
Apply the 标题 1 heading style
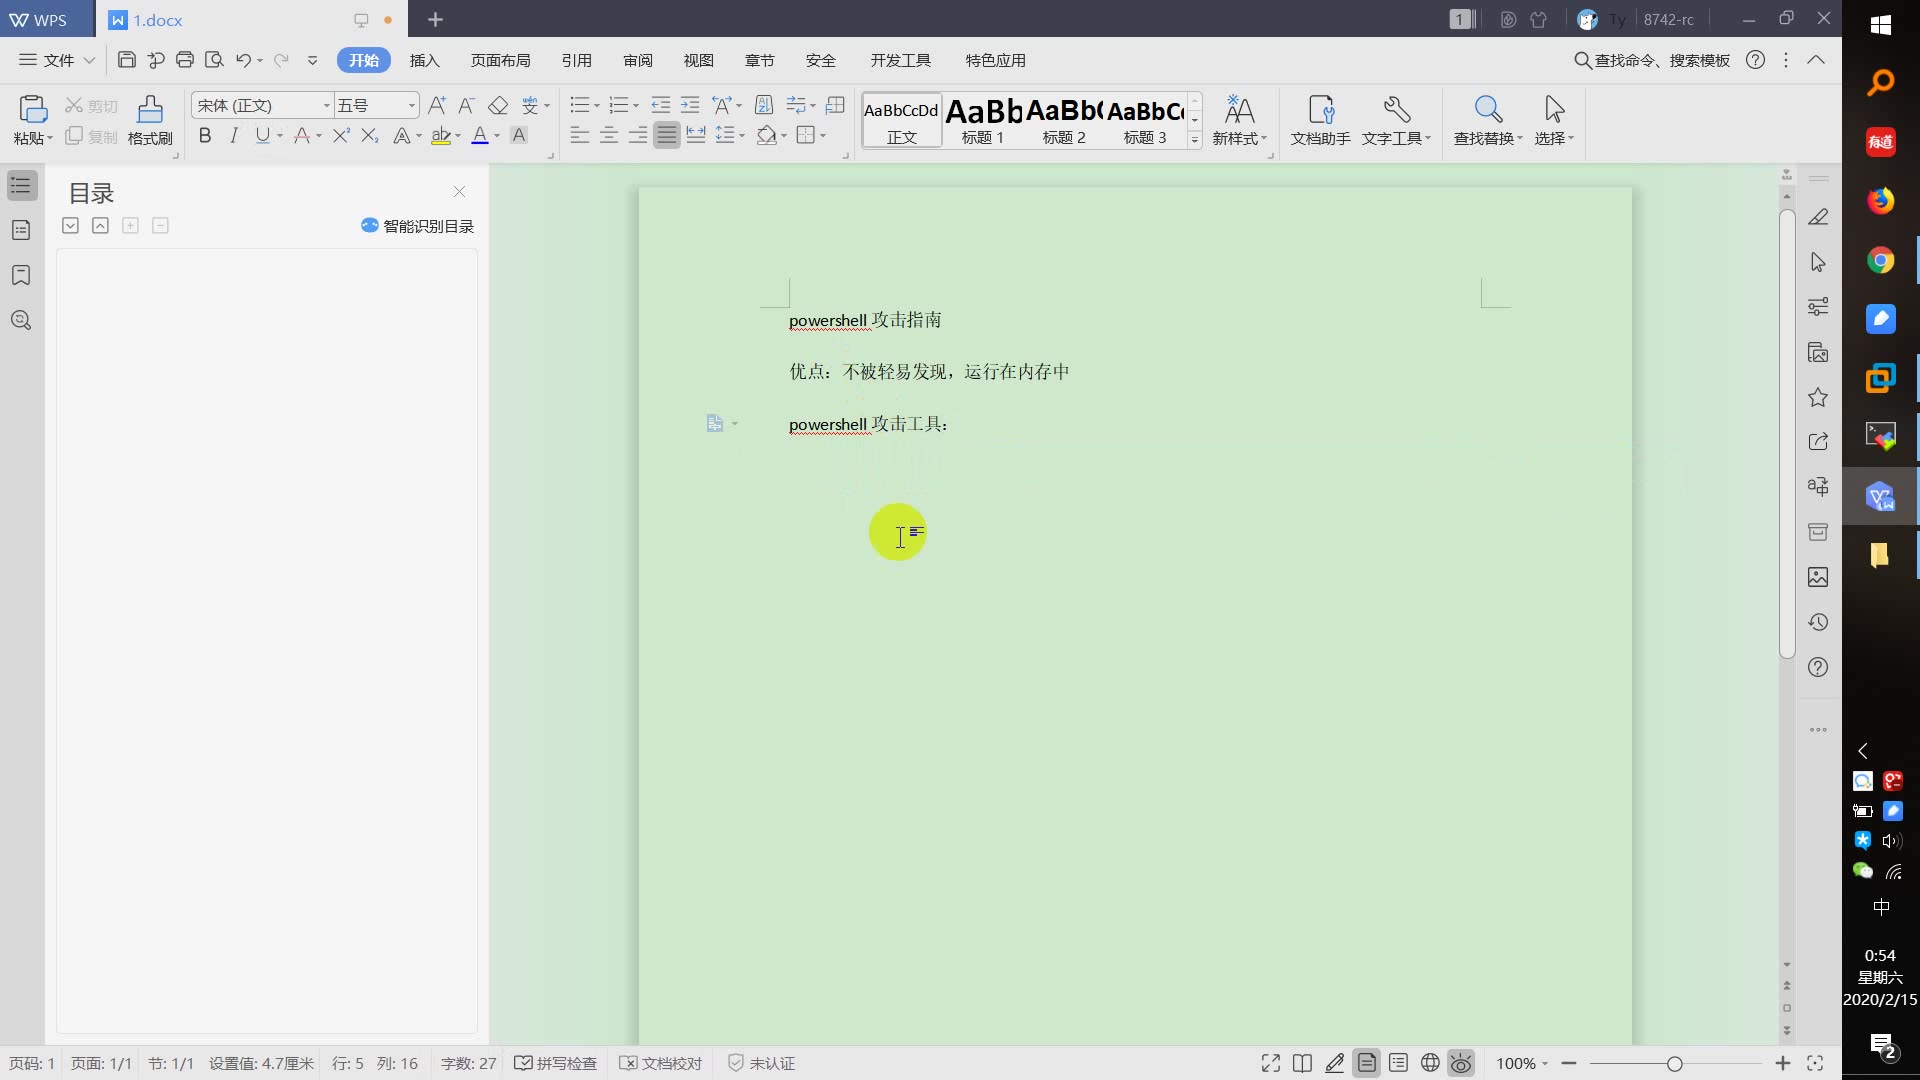click(983, 120)
